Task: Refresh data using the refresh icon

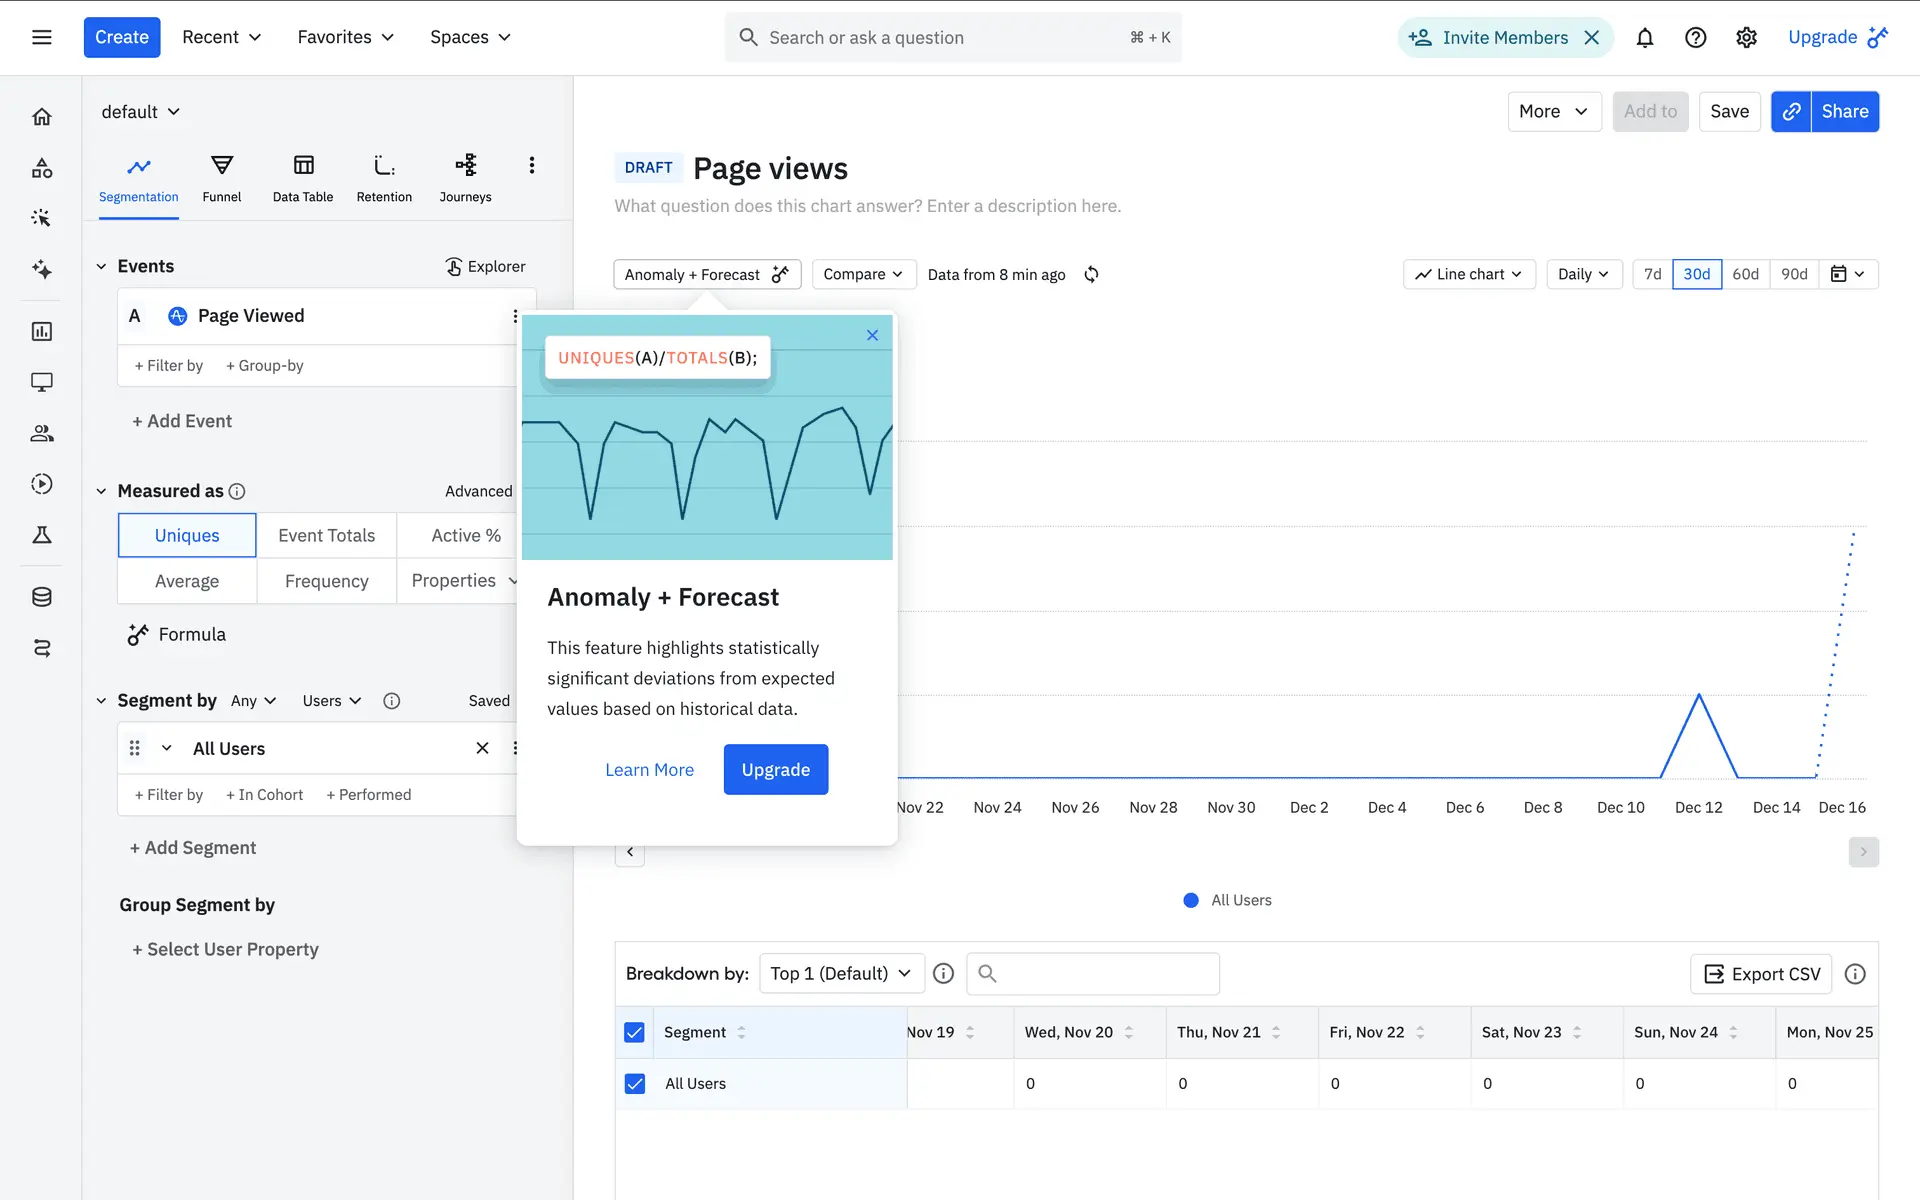Action: tap(1091, 274)
